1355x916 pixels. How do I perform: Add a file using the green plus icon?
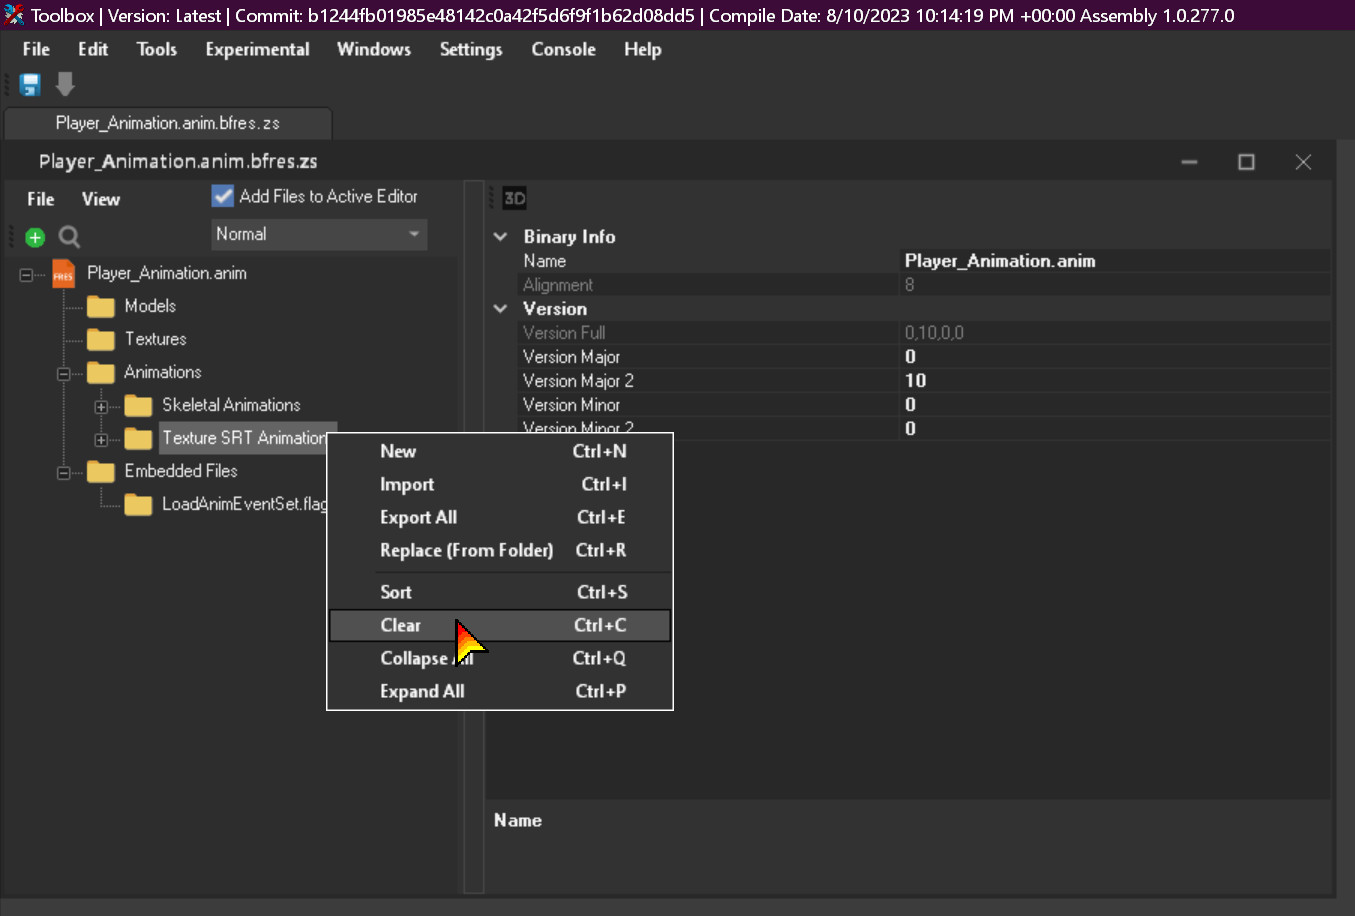point(34,237)
